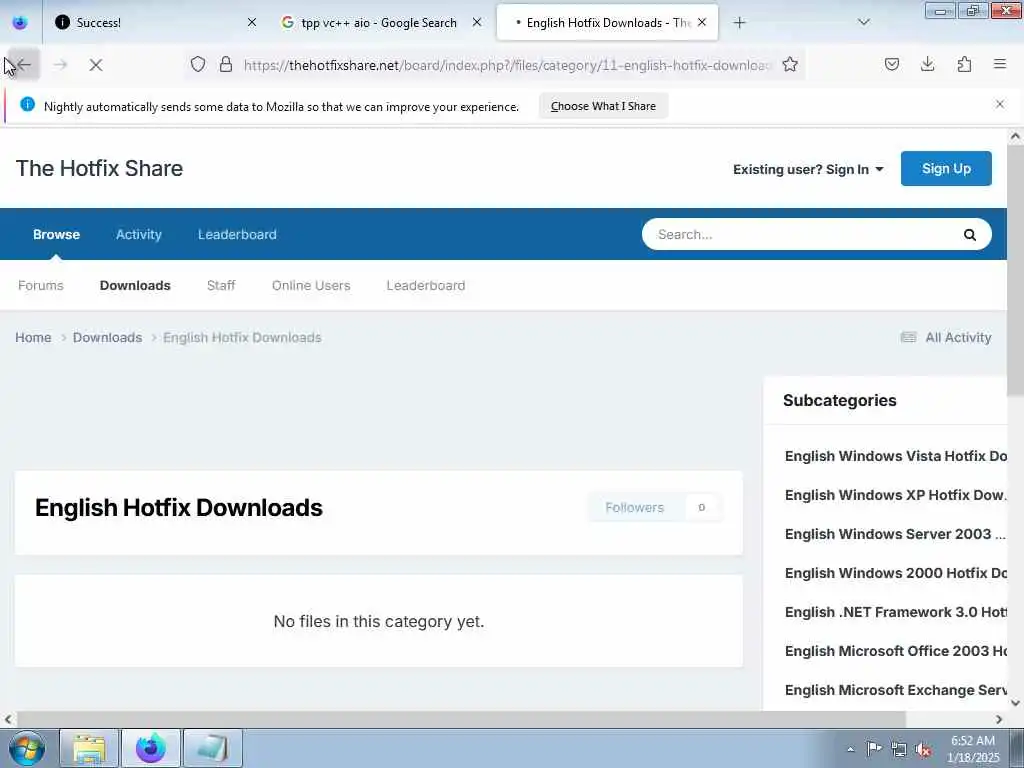This screenshot has height=768, width=1024.
Task: Click vertical scrollbar up arrow
Action: pyautogui.click(x=1016, y=136)
